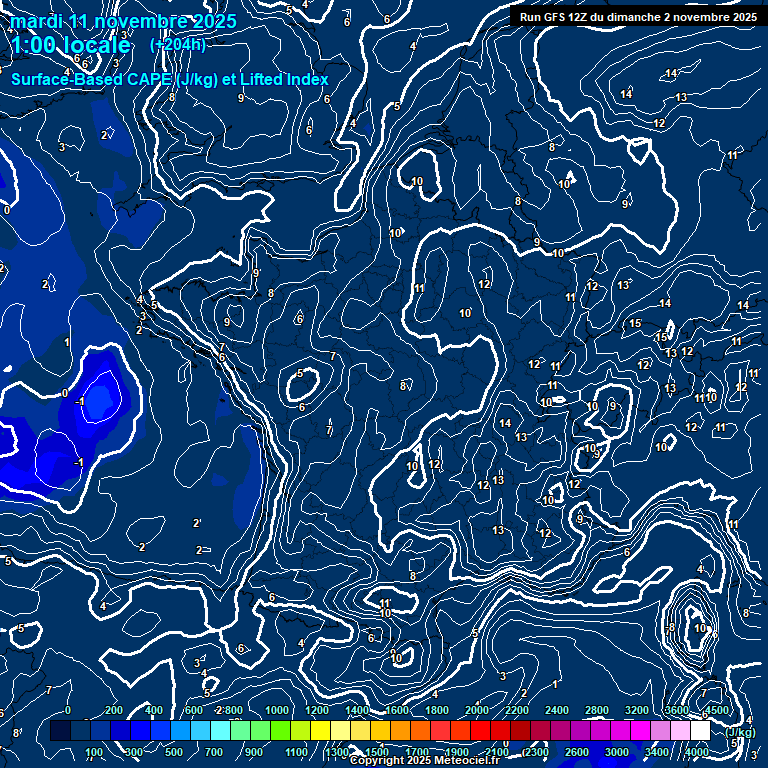This screenshot has height=768, width=768.
Task: Click the '1500' legend label
Action: pyautogui.click(x=377, y=752)
